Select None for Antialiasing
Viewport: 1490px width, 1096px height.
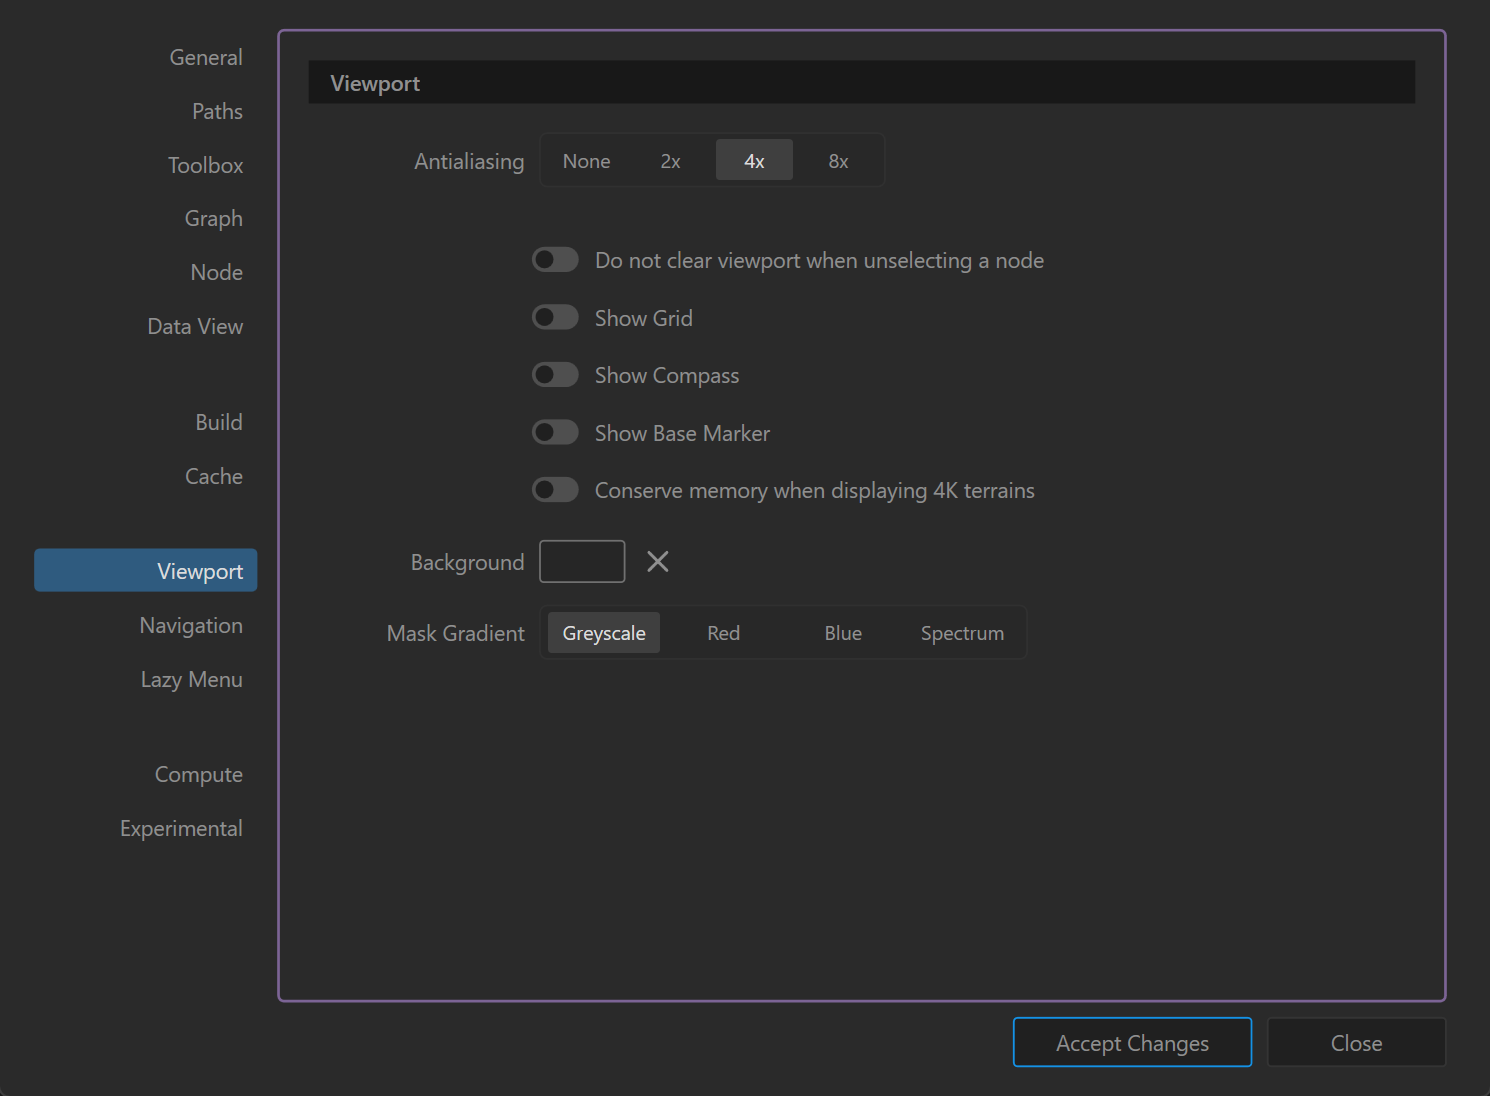(586, 161)
